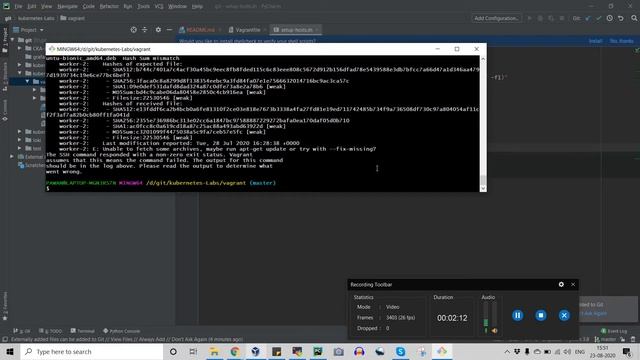Click the disabled Run icon in toolbar

pos(529,18)
